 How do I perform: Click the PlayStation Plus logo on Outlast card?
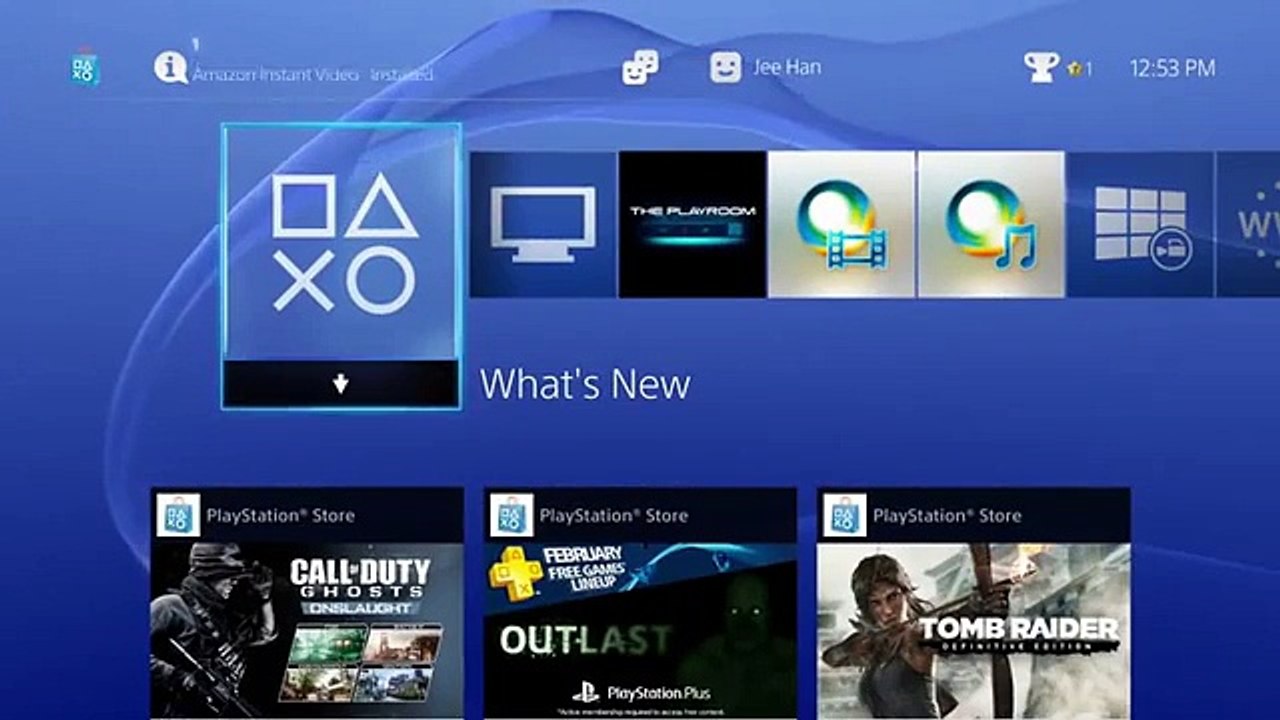point(641,693)
